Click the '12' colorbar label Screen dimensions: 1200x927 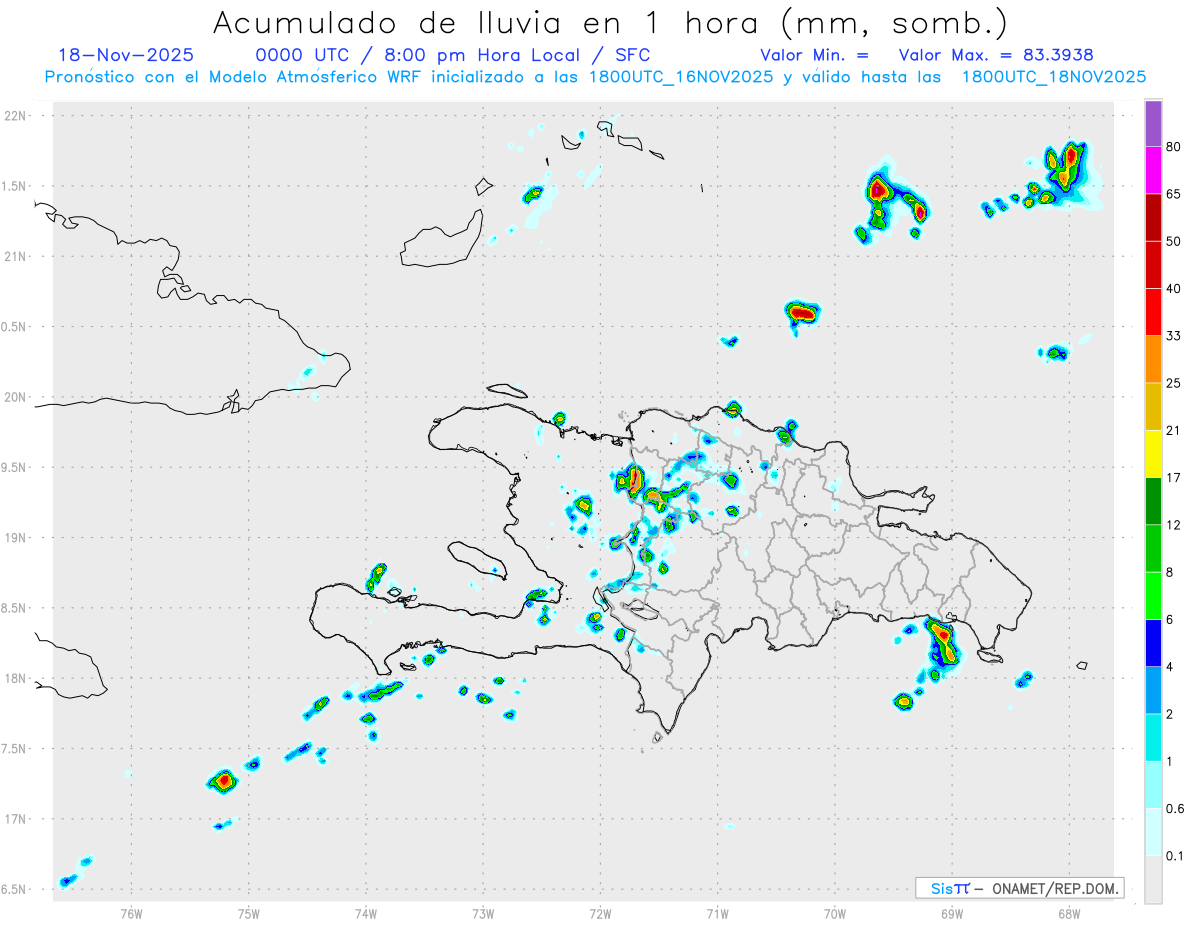pos(1174,525)
